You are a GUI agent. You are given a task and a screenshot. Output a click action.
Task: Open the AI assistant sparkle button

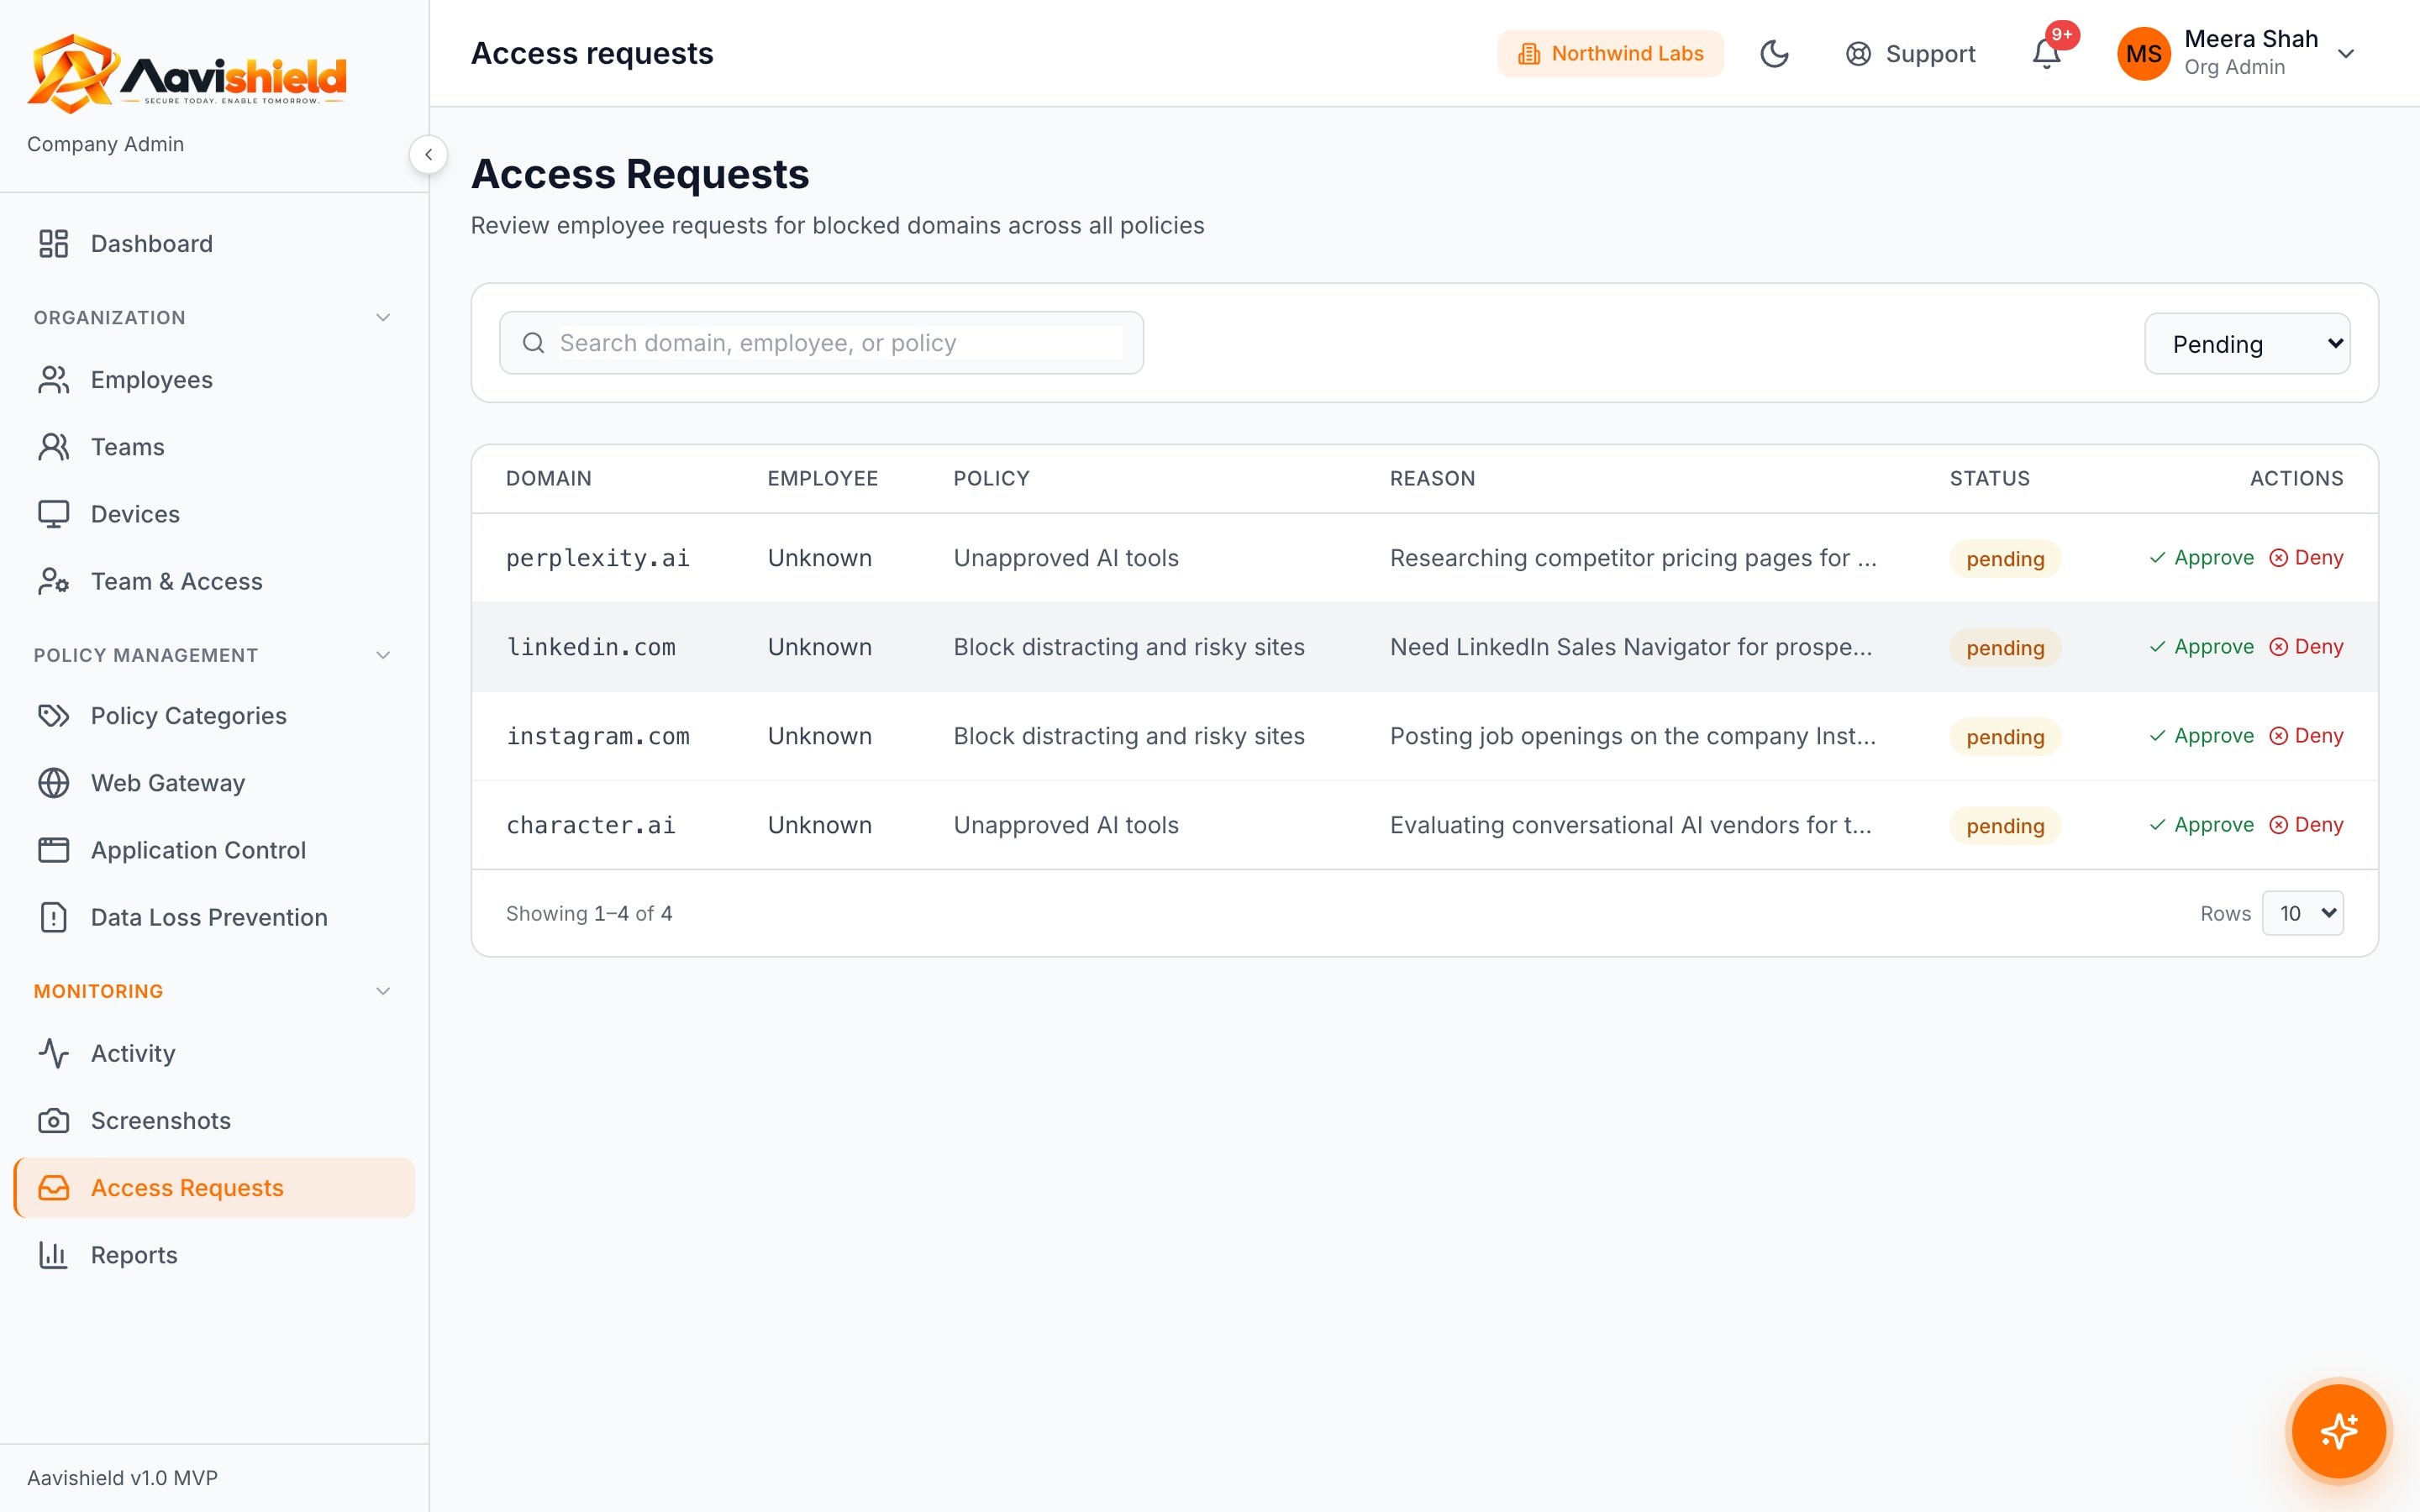[x=2338, y=1431]
